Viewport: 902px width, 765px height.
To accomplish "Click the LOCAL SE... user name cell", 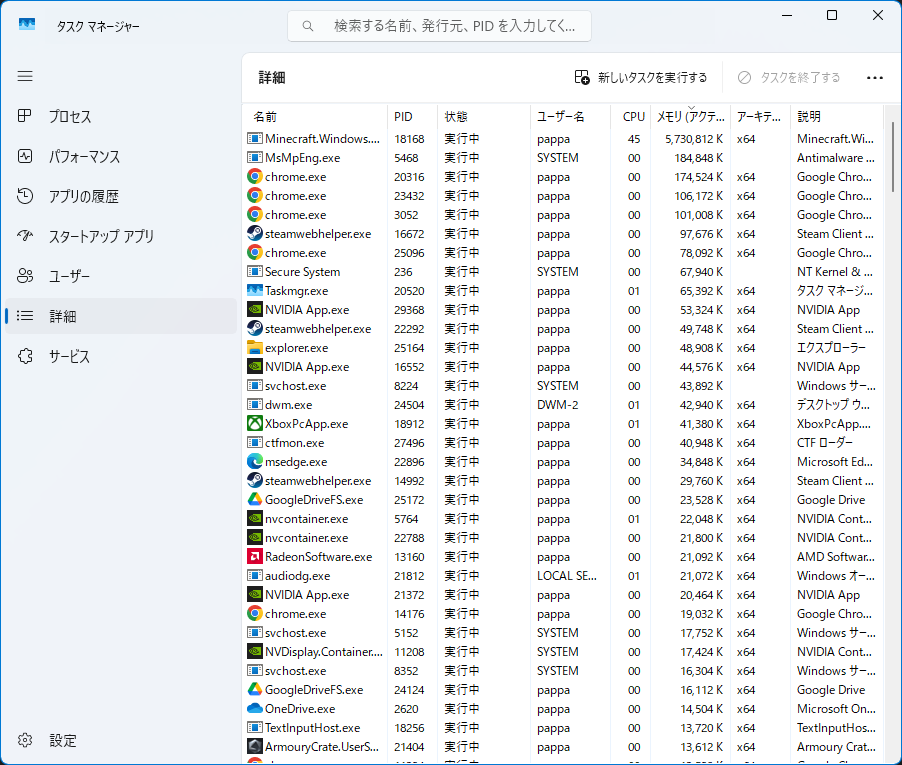I will point(567,575).
